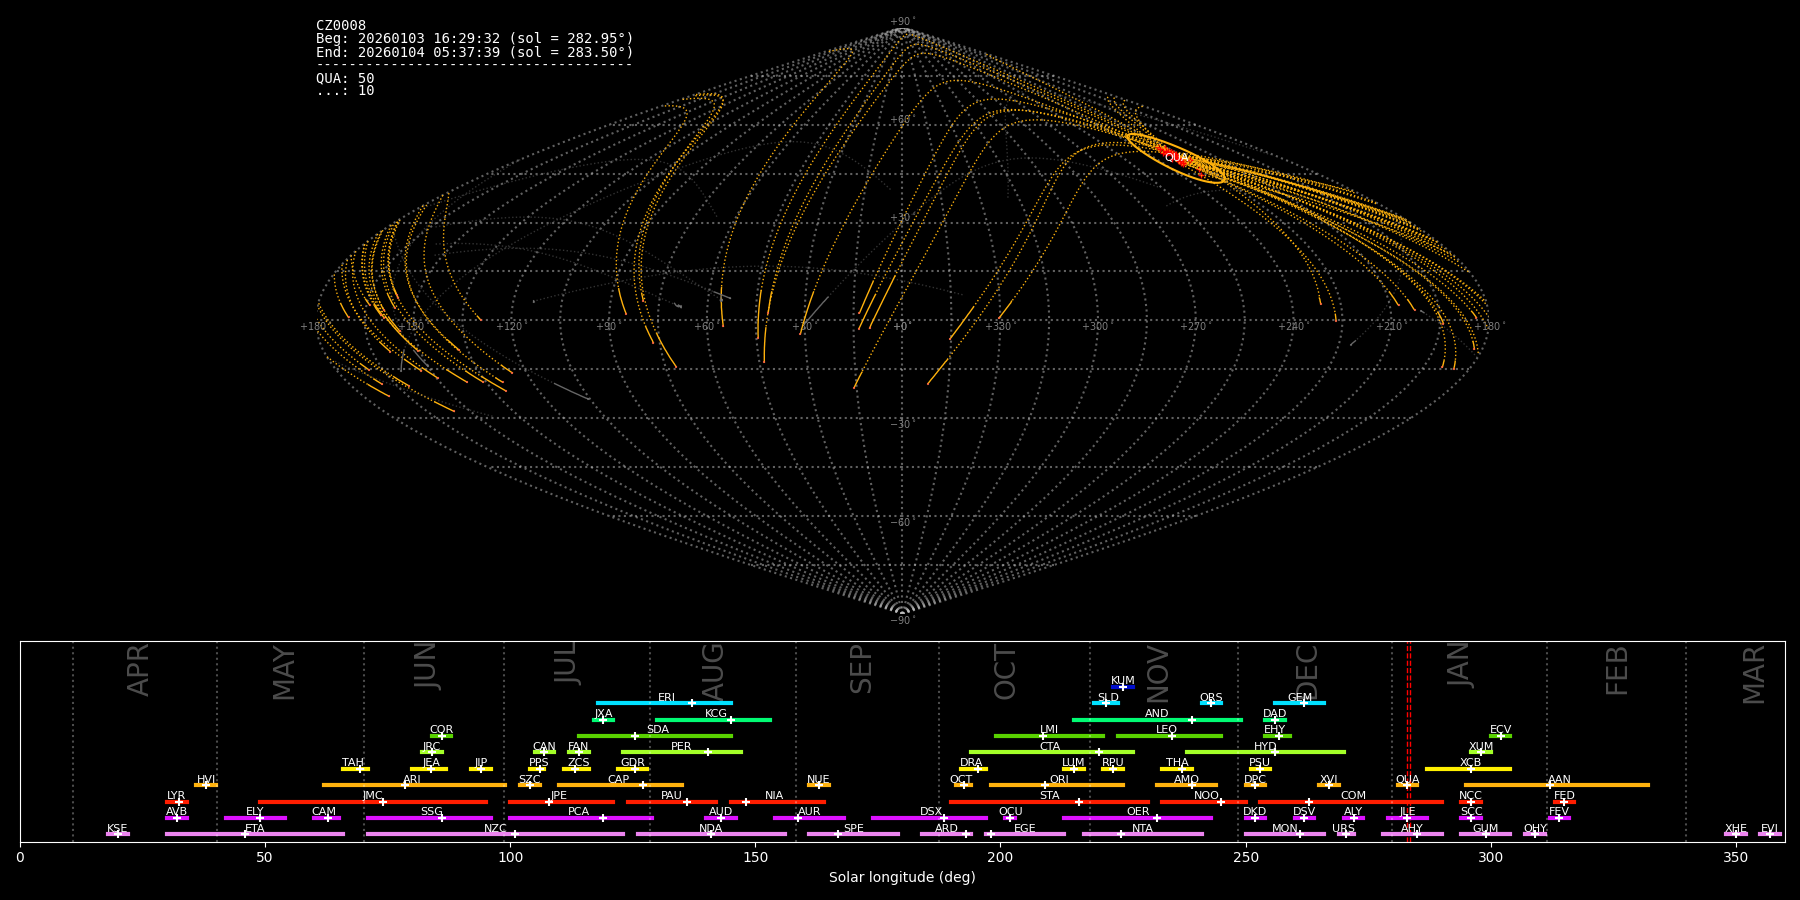1800x900 pixels.
Task: Click the JMC shower label in the timeline
Action: coord(372,796)
